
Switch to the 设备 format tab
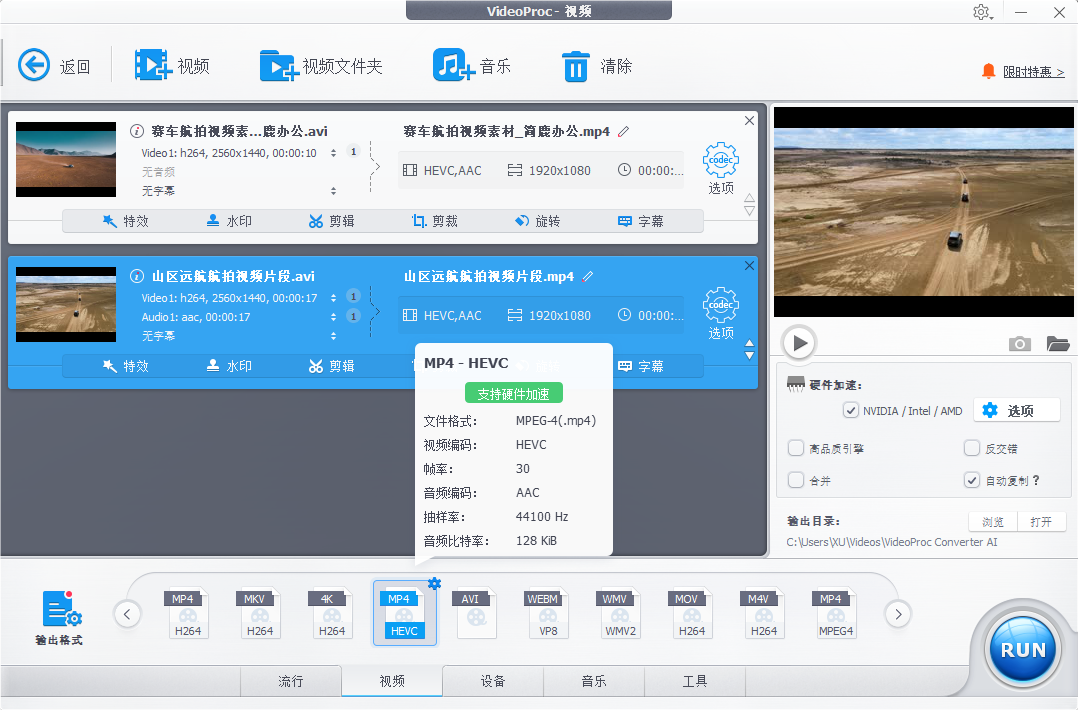(493, 681)
